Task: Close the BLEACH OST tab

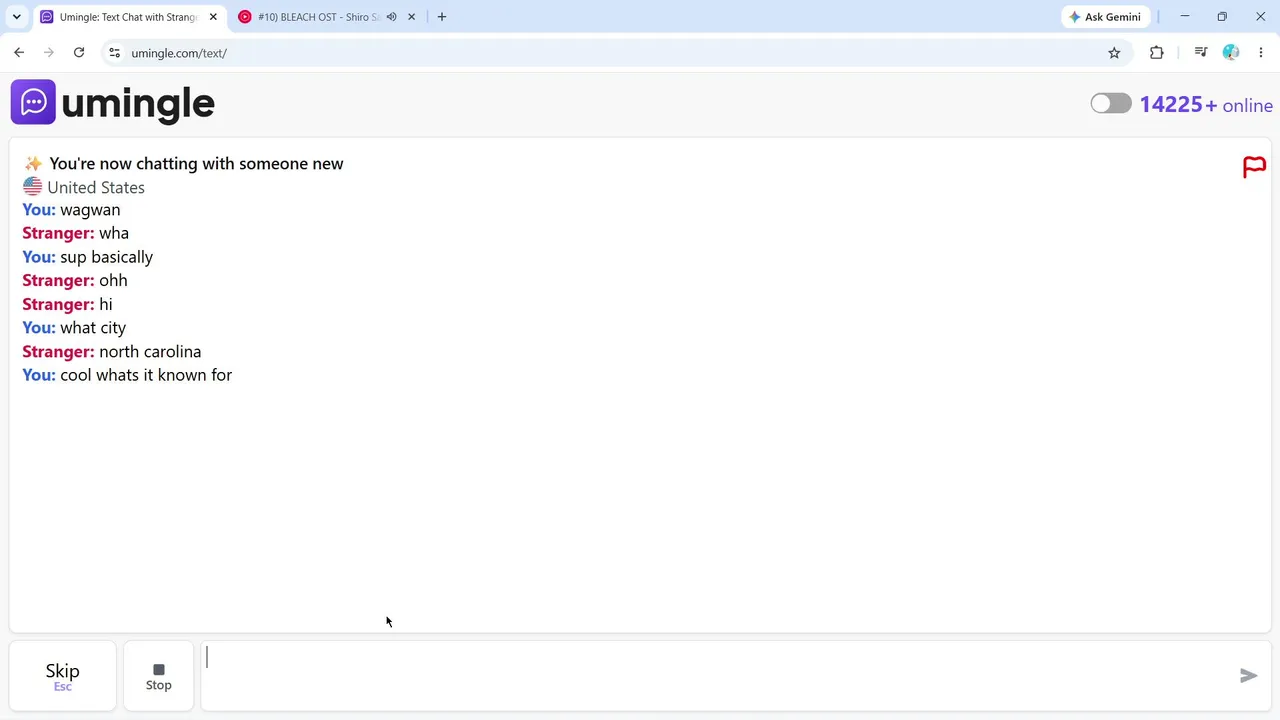Action: point(411,17)
